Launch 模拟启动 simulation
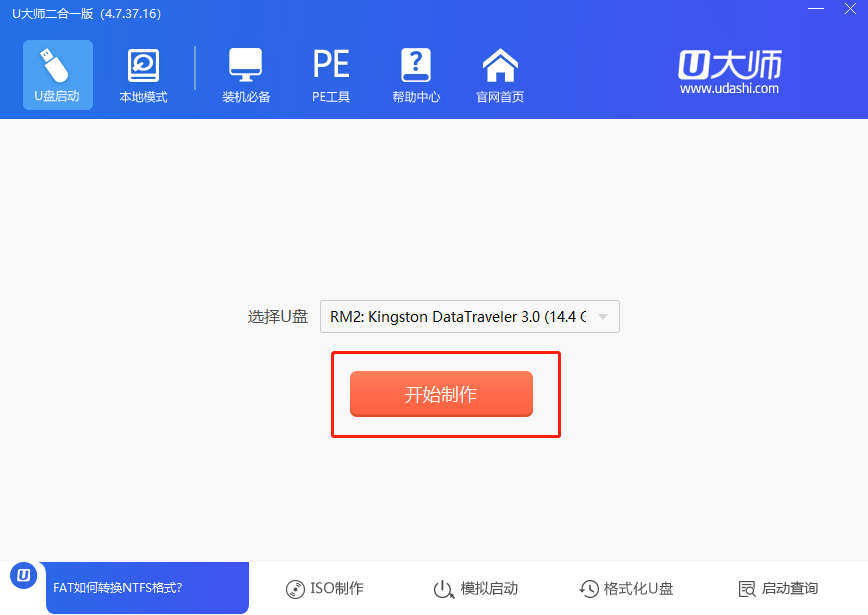This screenshot has height=615, width=868. [475, 588]
